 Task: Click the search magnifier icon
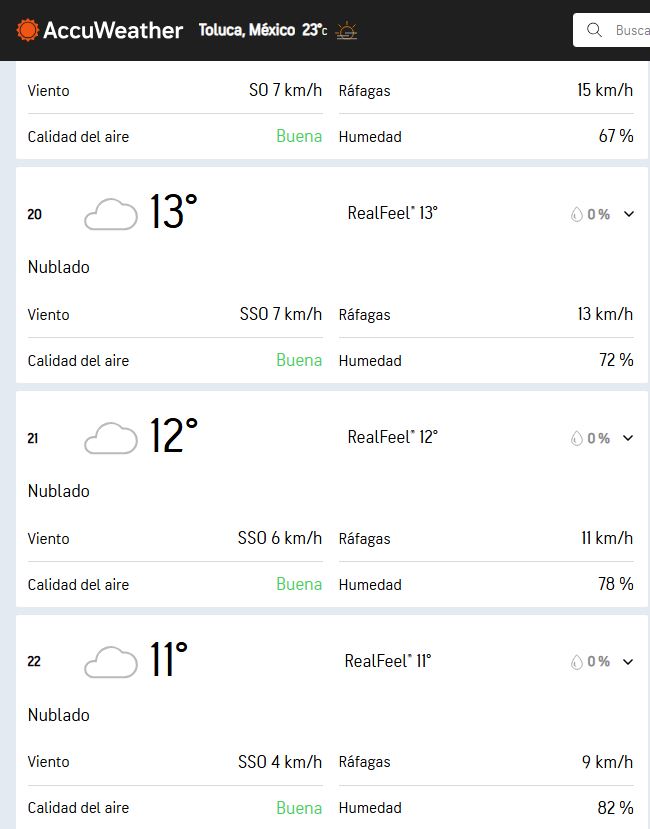594,30
